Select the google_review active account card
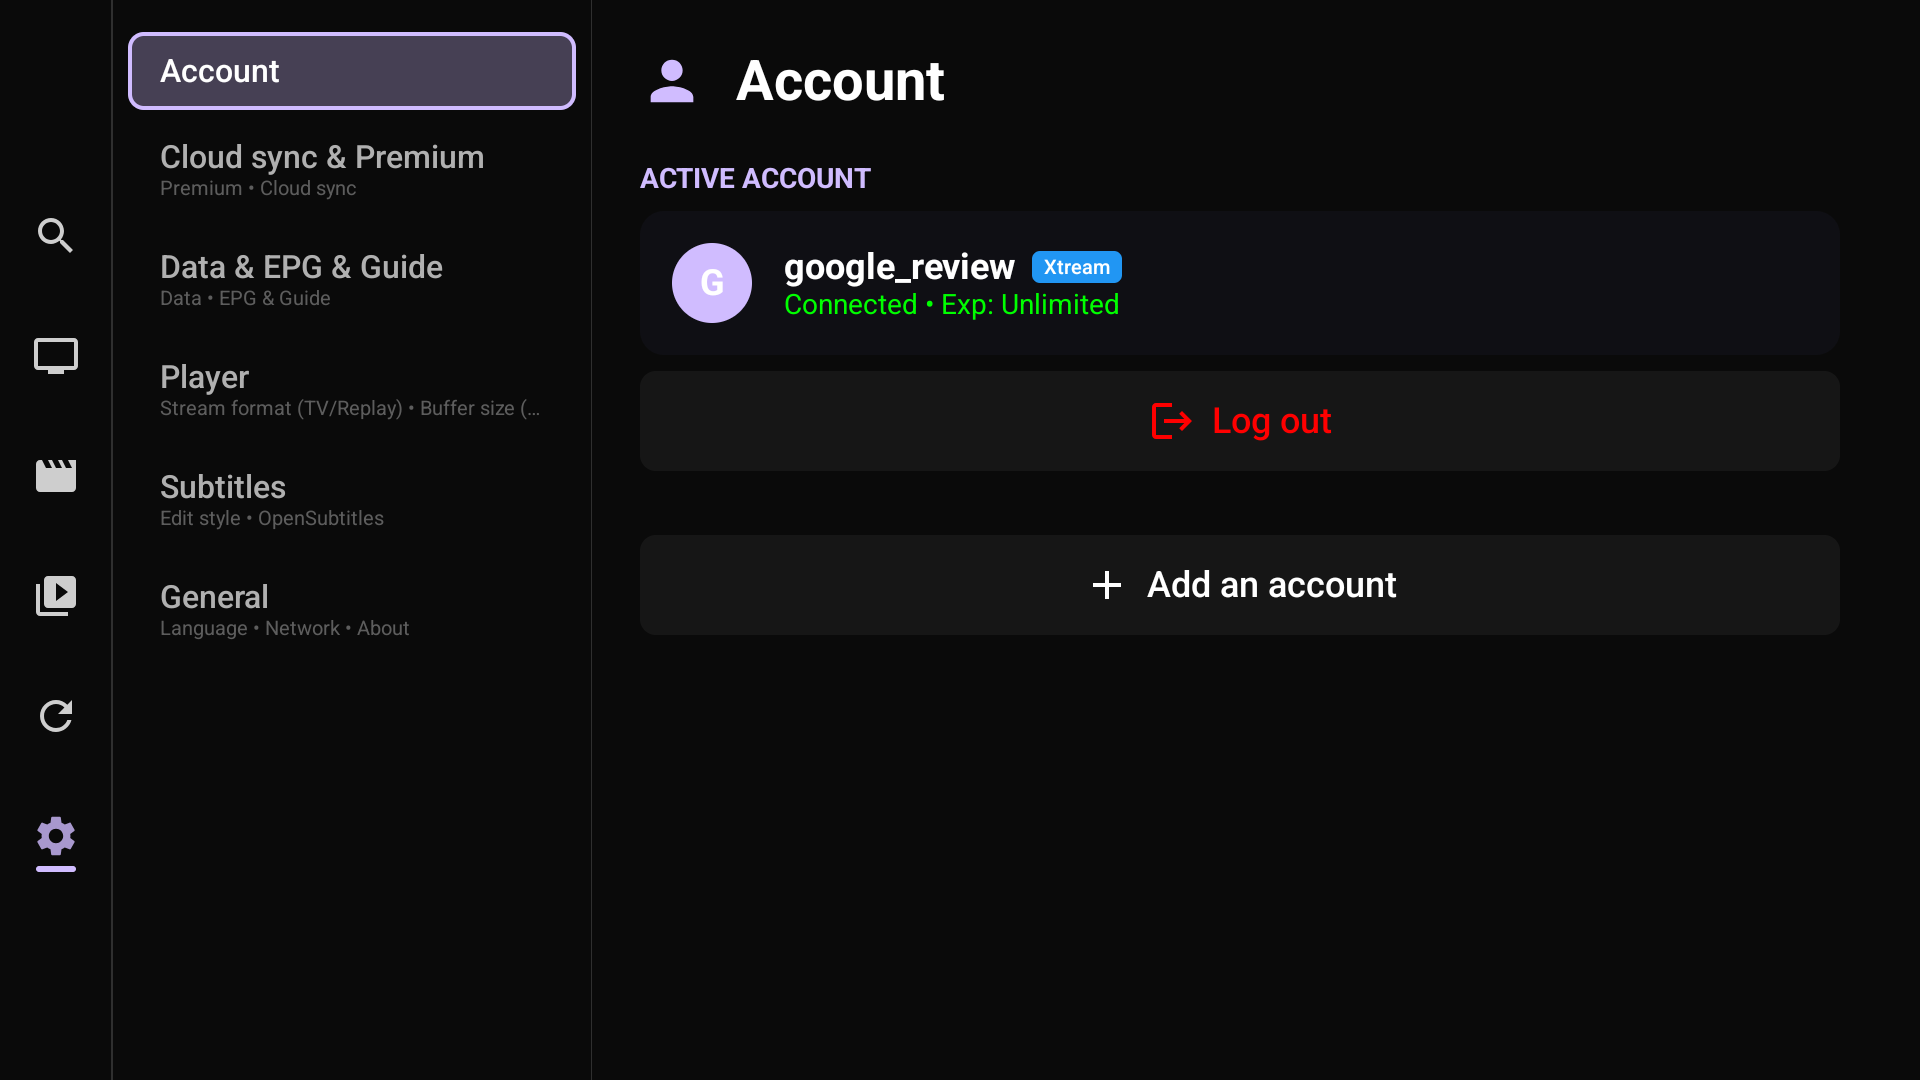 coord(1240,283)
